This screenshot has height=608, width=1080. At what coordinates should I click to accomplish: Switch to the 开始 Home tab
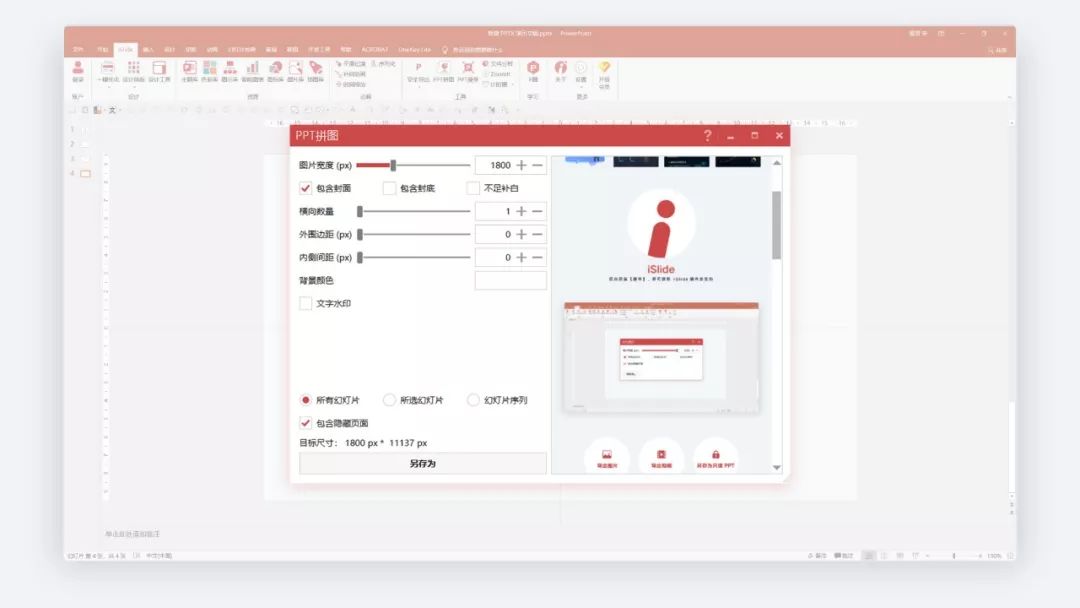click(102, 50)
